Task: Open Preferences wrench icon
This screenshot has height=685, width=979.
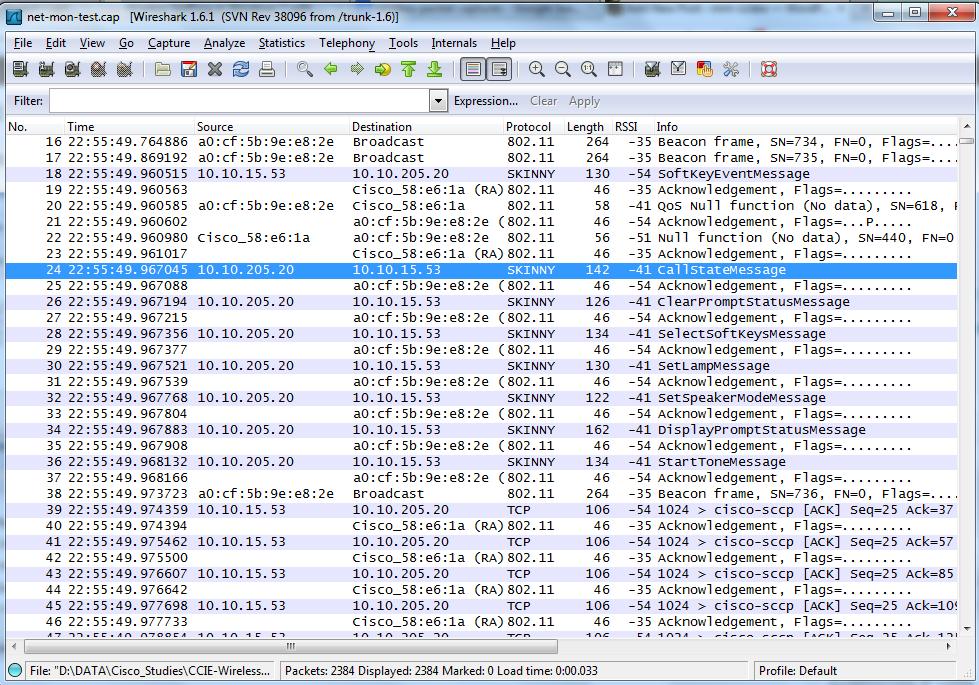Action: point(731,69)
